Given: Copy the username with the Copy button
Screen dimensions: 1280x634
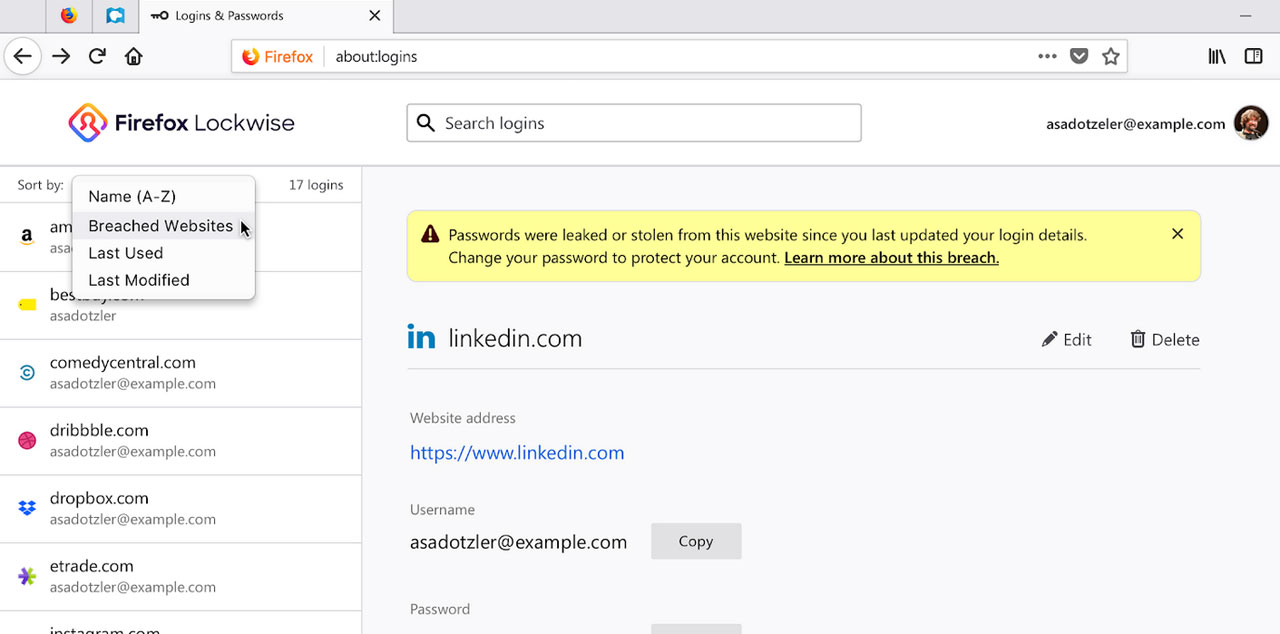Looking at the screenshot, I should 696,541.
